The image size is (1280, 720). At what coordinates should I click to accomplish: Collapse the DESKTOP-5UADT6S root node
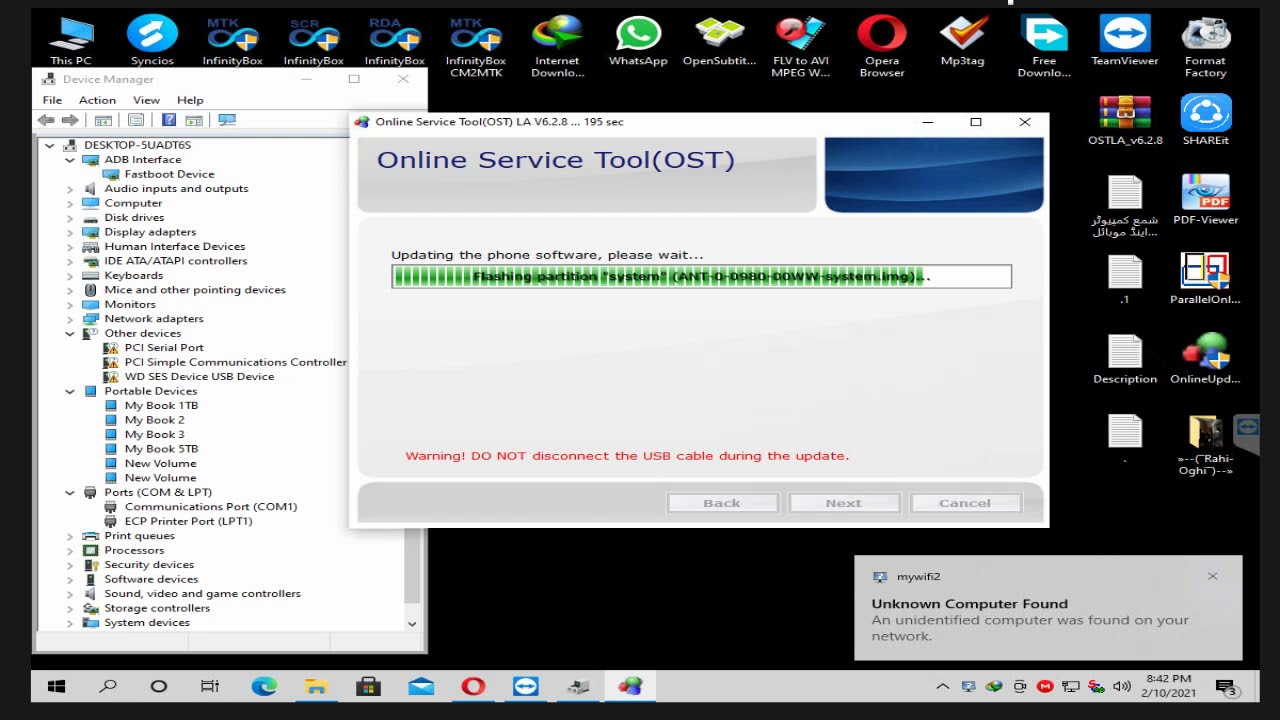point(50,145)
